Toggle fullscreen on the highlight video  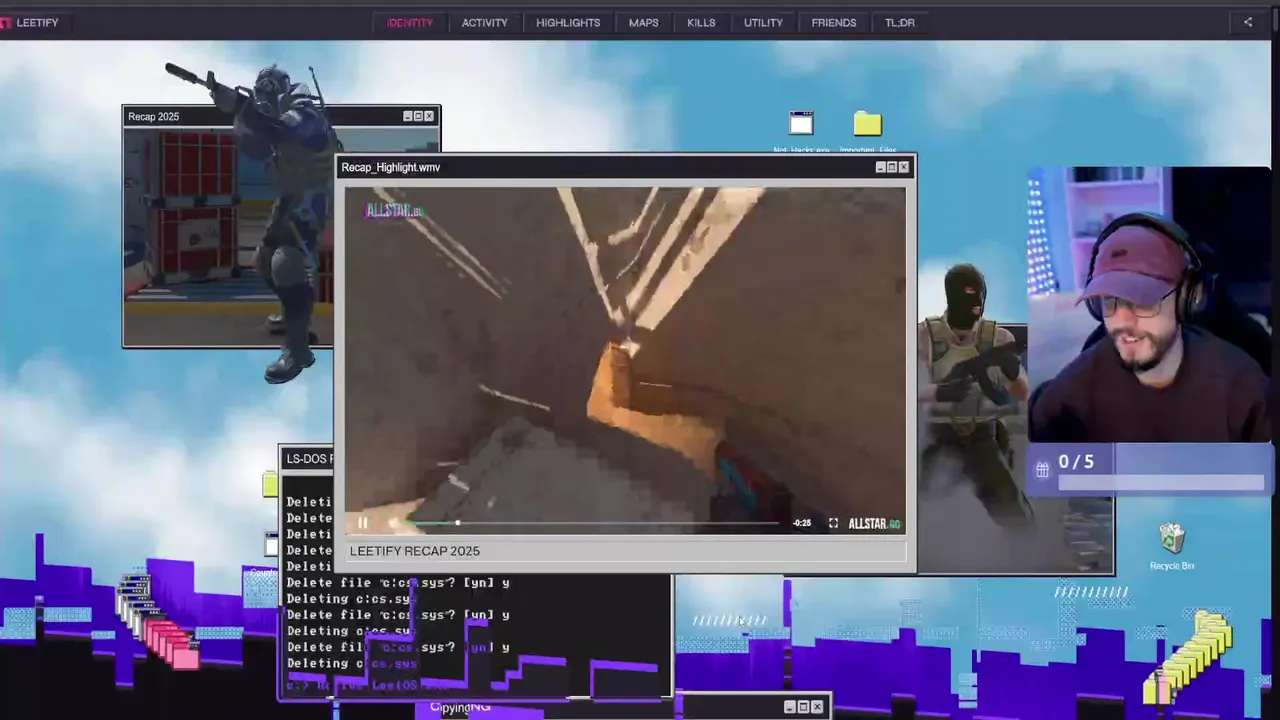pos(833,523)
